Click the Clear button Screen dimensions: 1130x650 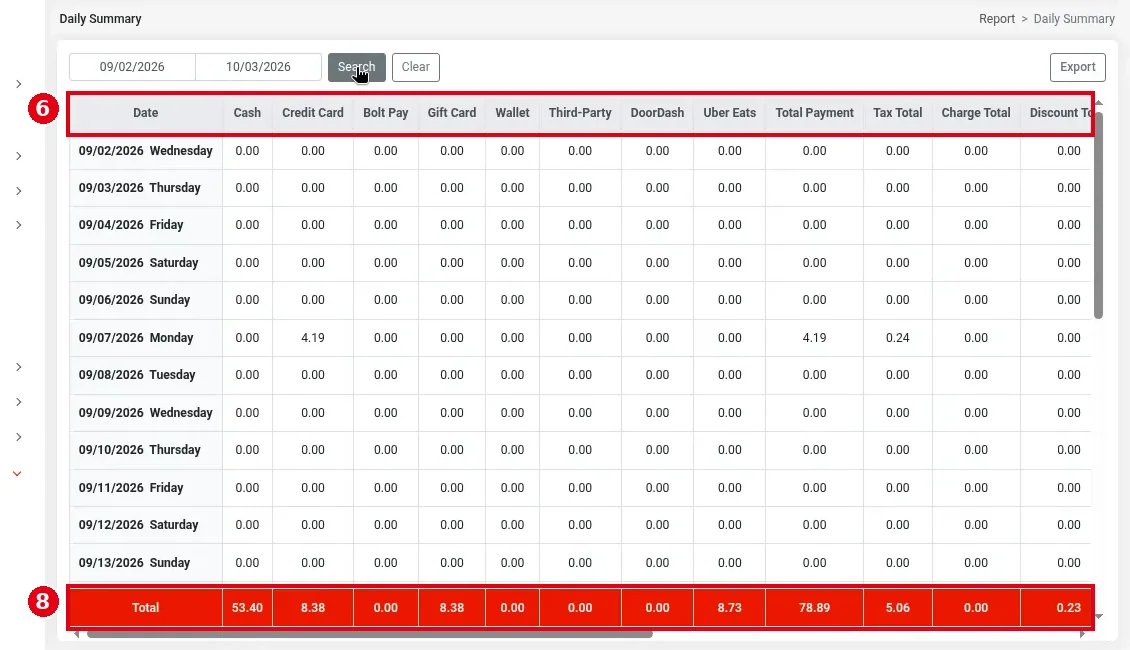tap(416, 67)
